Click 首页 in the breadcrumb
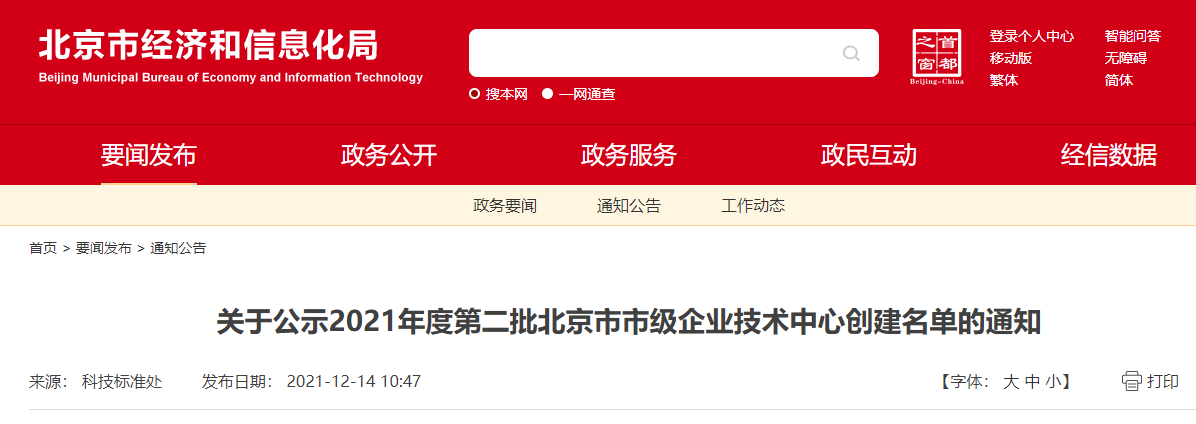 pos(43,248)
